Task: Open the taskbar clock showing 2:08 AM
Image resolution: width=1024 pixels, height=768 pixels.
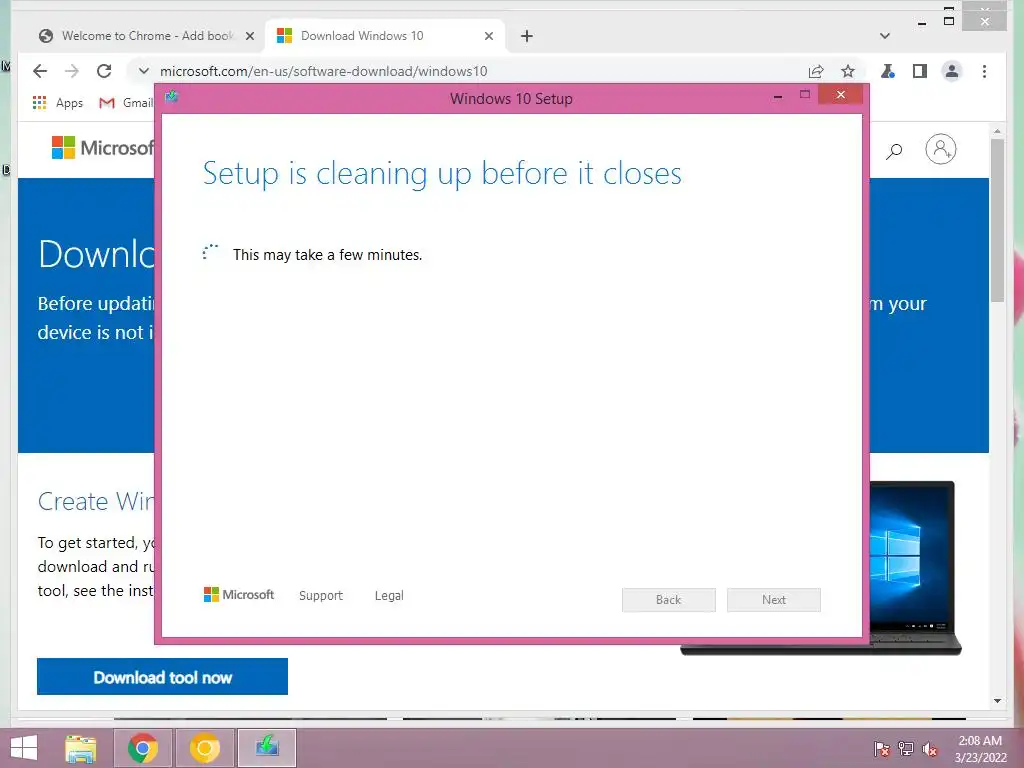Action: (x=980, y=749)
